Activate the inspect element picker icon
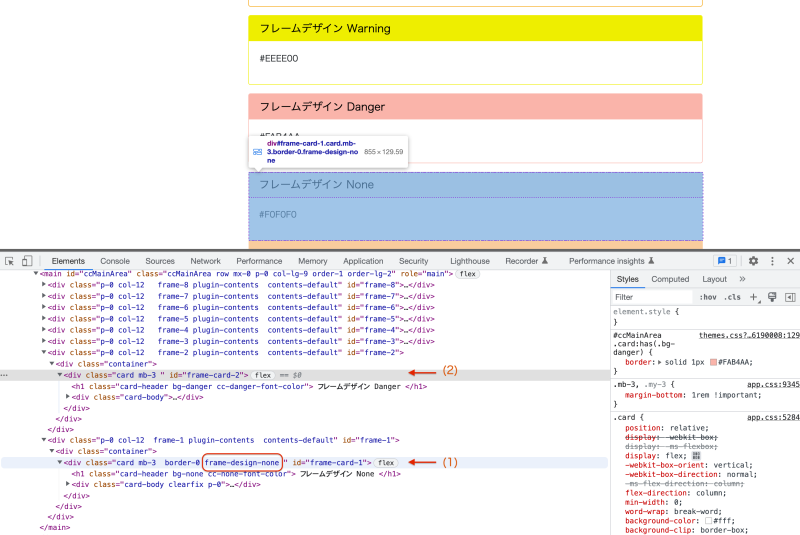The width and height of the screenshot is (800, 535). pyautogui.click(x=9, y=261)
